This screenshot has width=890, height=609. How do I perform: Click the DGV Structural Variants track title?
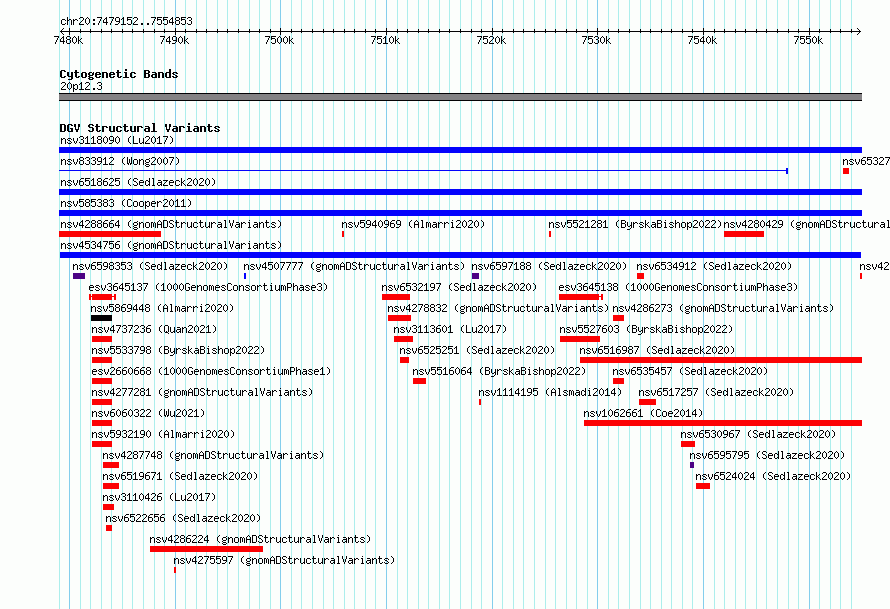[x=140, y=128]
